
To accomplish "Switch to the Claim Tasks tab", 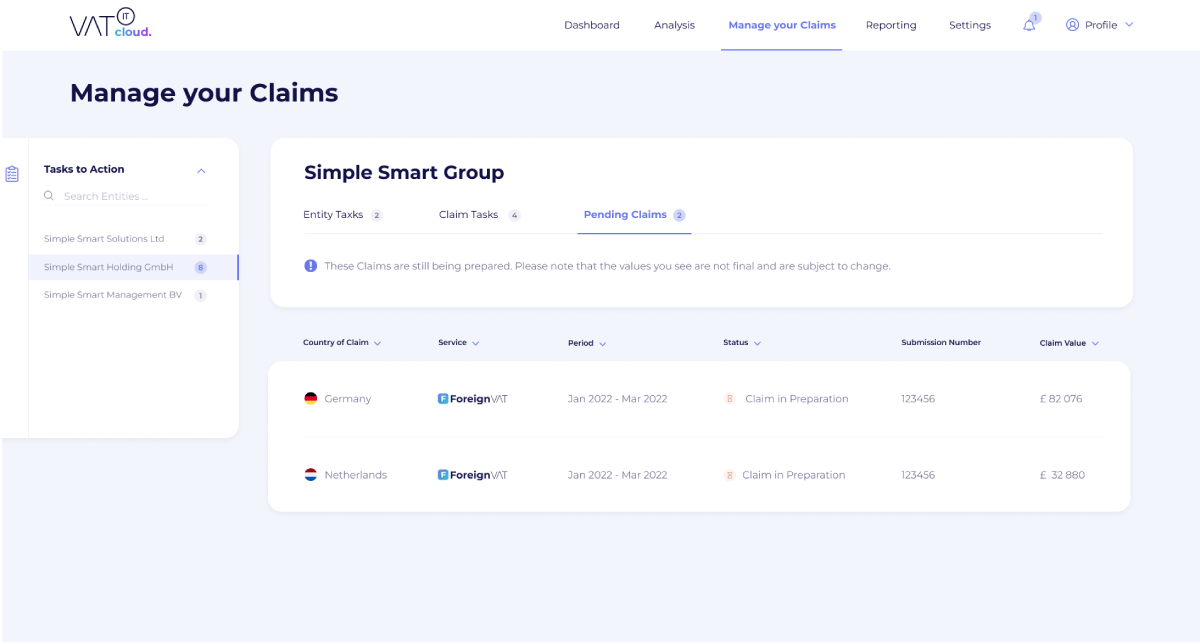I will [469, 215].
